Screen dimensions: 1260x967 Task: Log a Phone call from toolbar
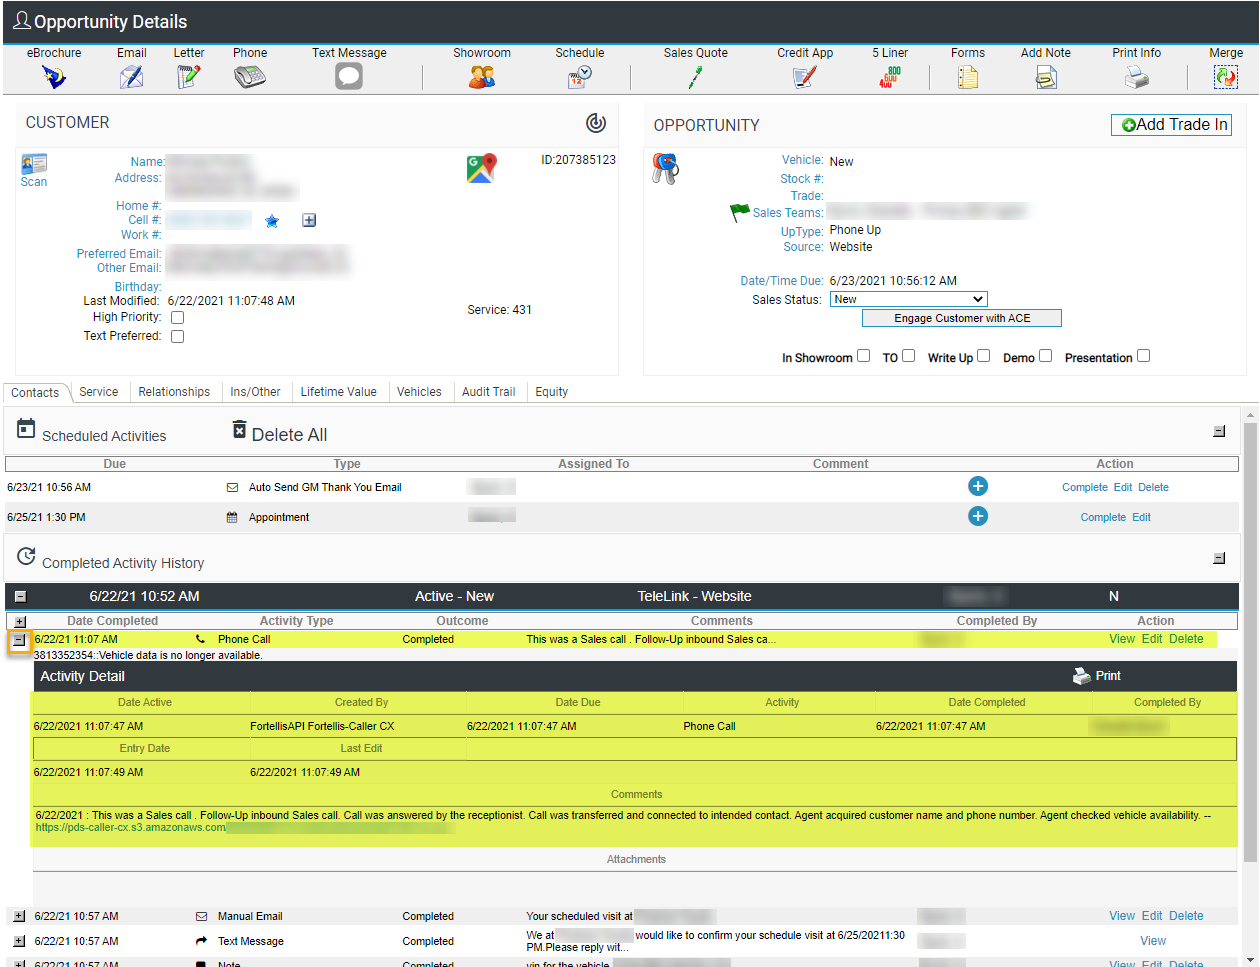250,77
